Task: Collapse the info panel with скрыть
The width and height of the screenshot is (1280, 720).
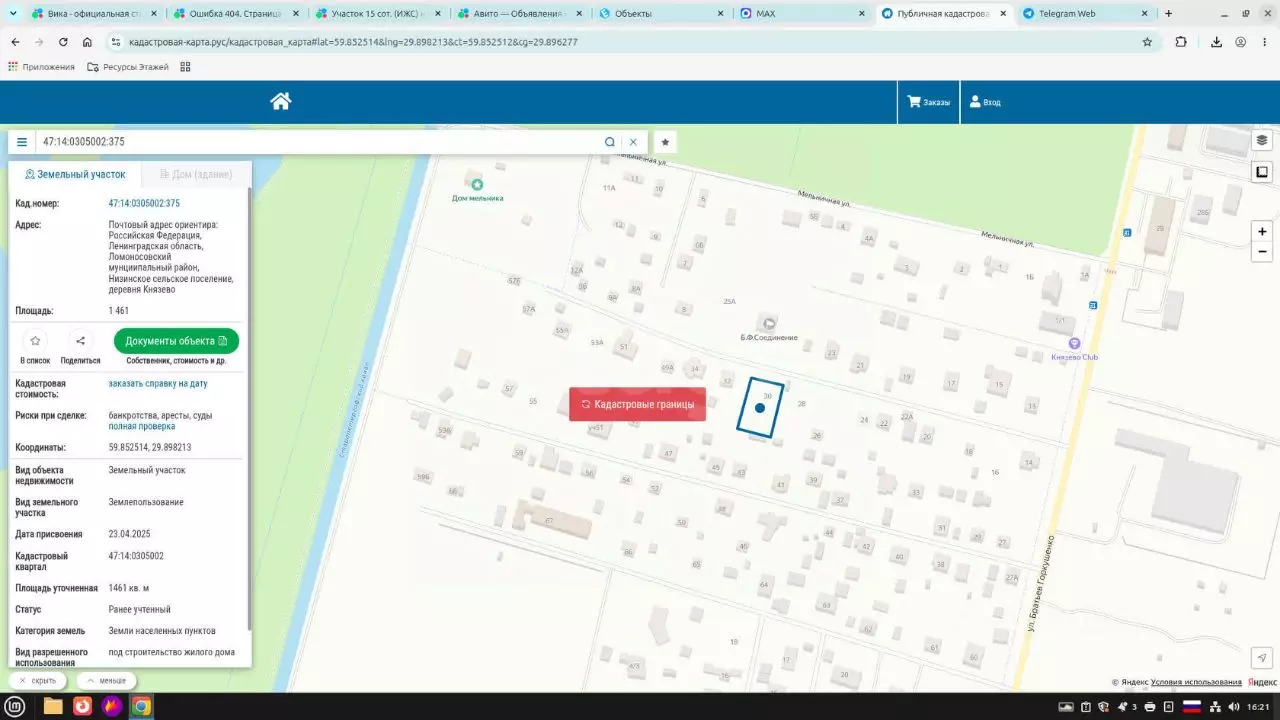Action: 37,680
